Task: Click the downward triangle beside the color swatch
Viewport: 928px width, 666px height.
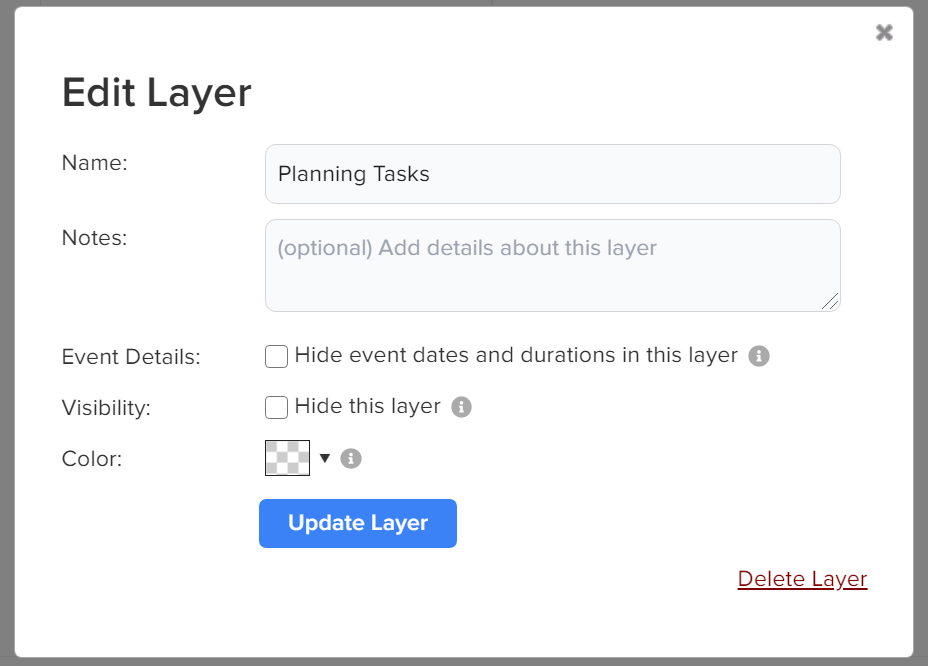Action: pos(325,458)
